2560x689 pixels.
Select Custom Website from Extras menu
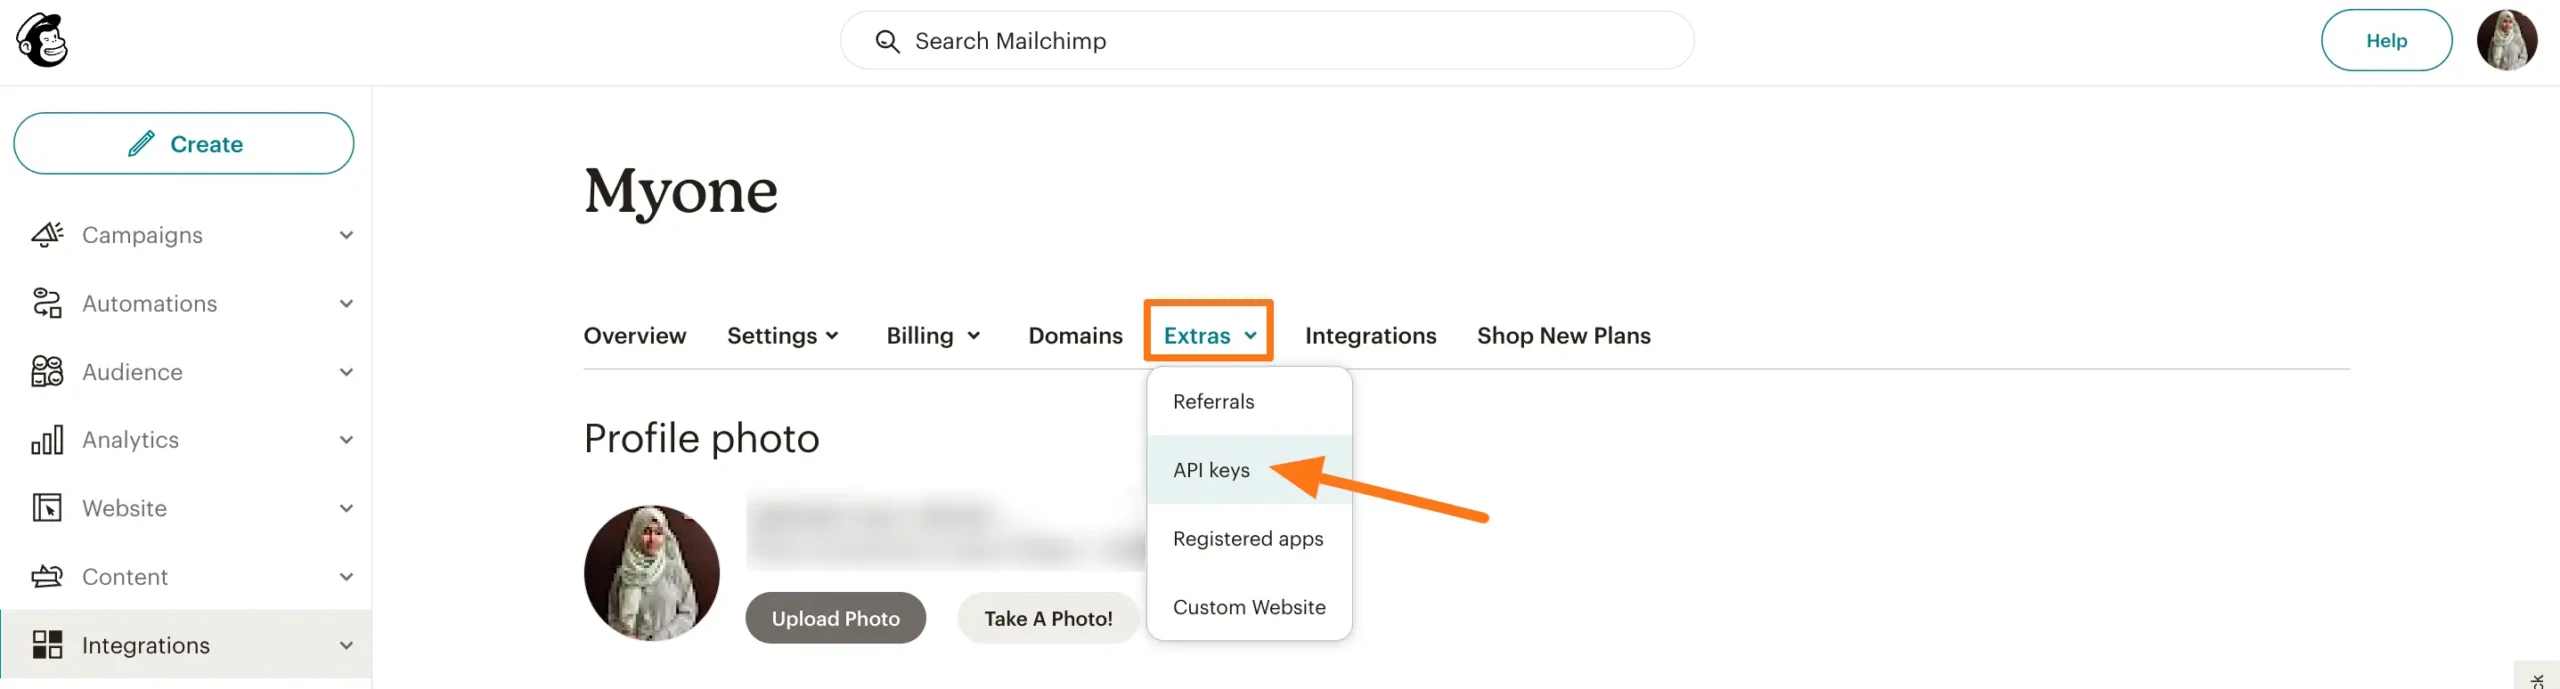click(1249, 607)
